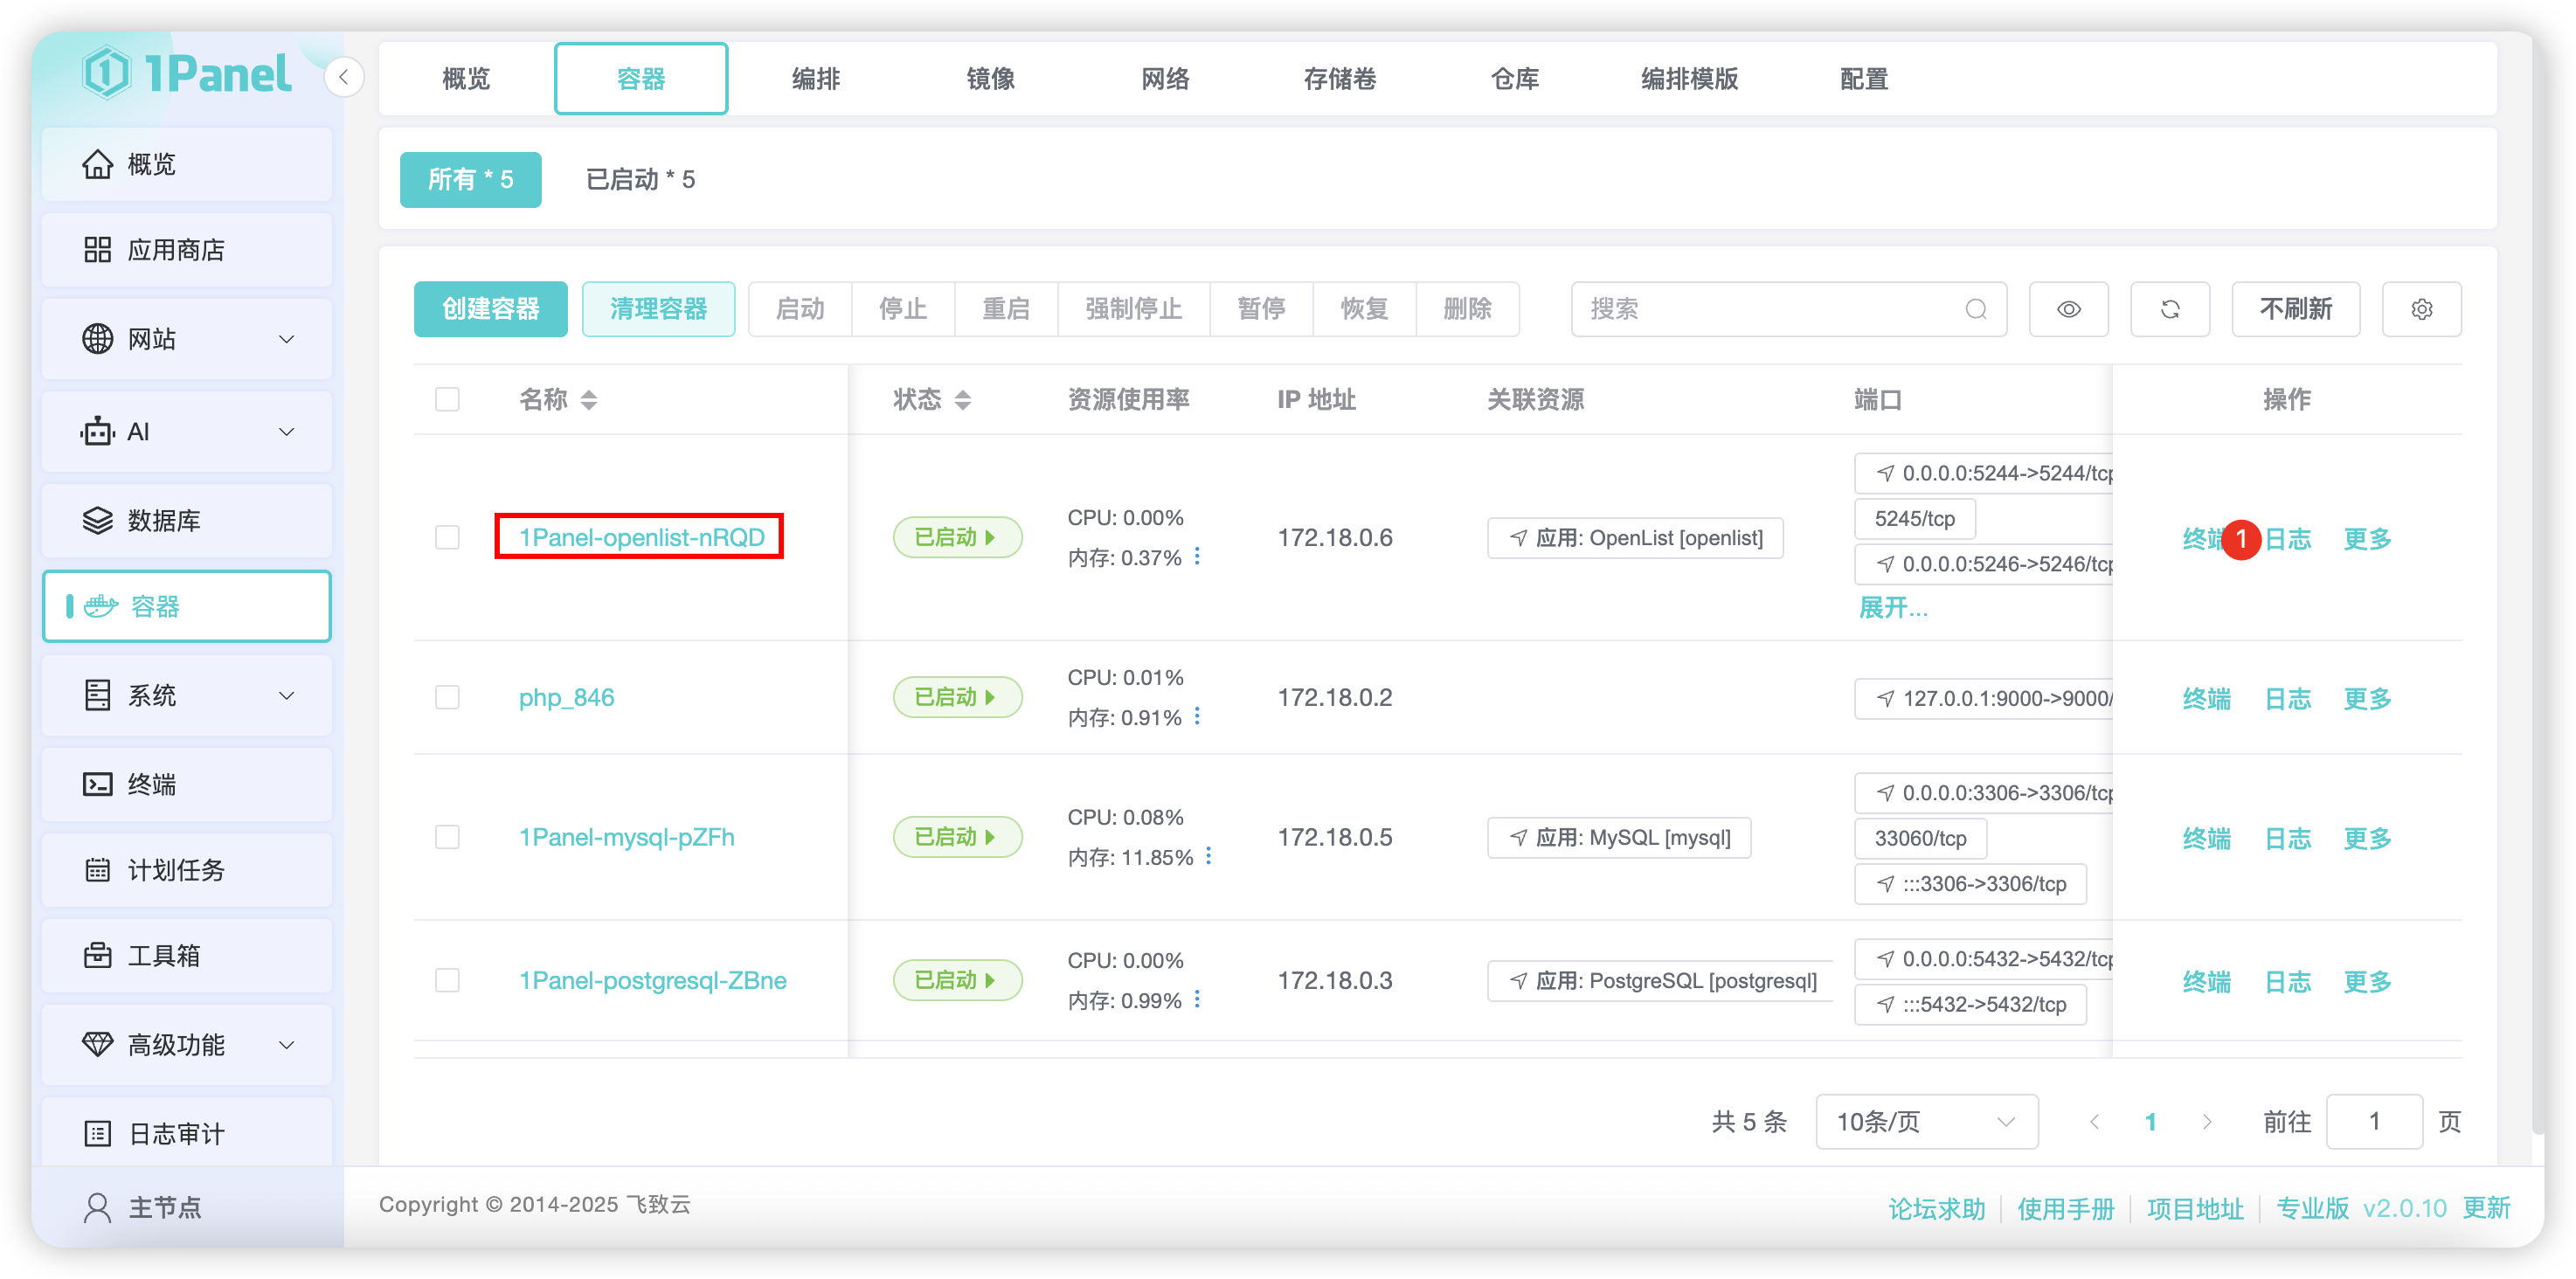Tick the checkbox for 1Panel-mysql-pZFh
The height and width of the screenshot is (1279, 2576).
(x=447, y=837)
